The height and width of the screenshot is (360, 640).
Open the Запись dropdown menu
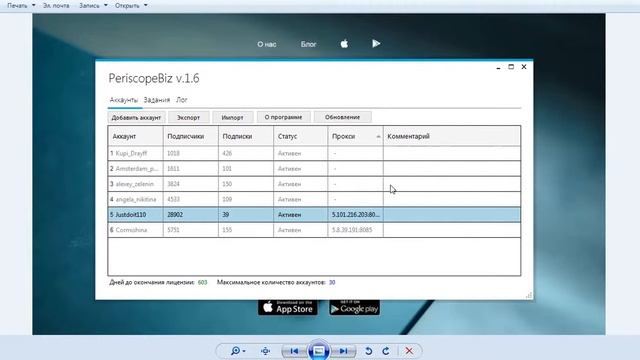[x=93, y=6]
